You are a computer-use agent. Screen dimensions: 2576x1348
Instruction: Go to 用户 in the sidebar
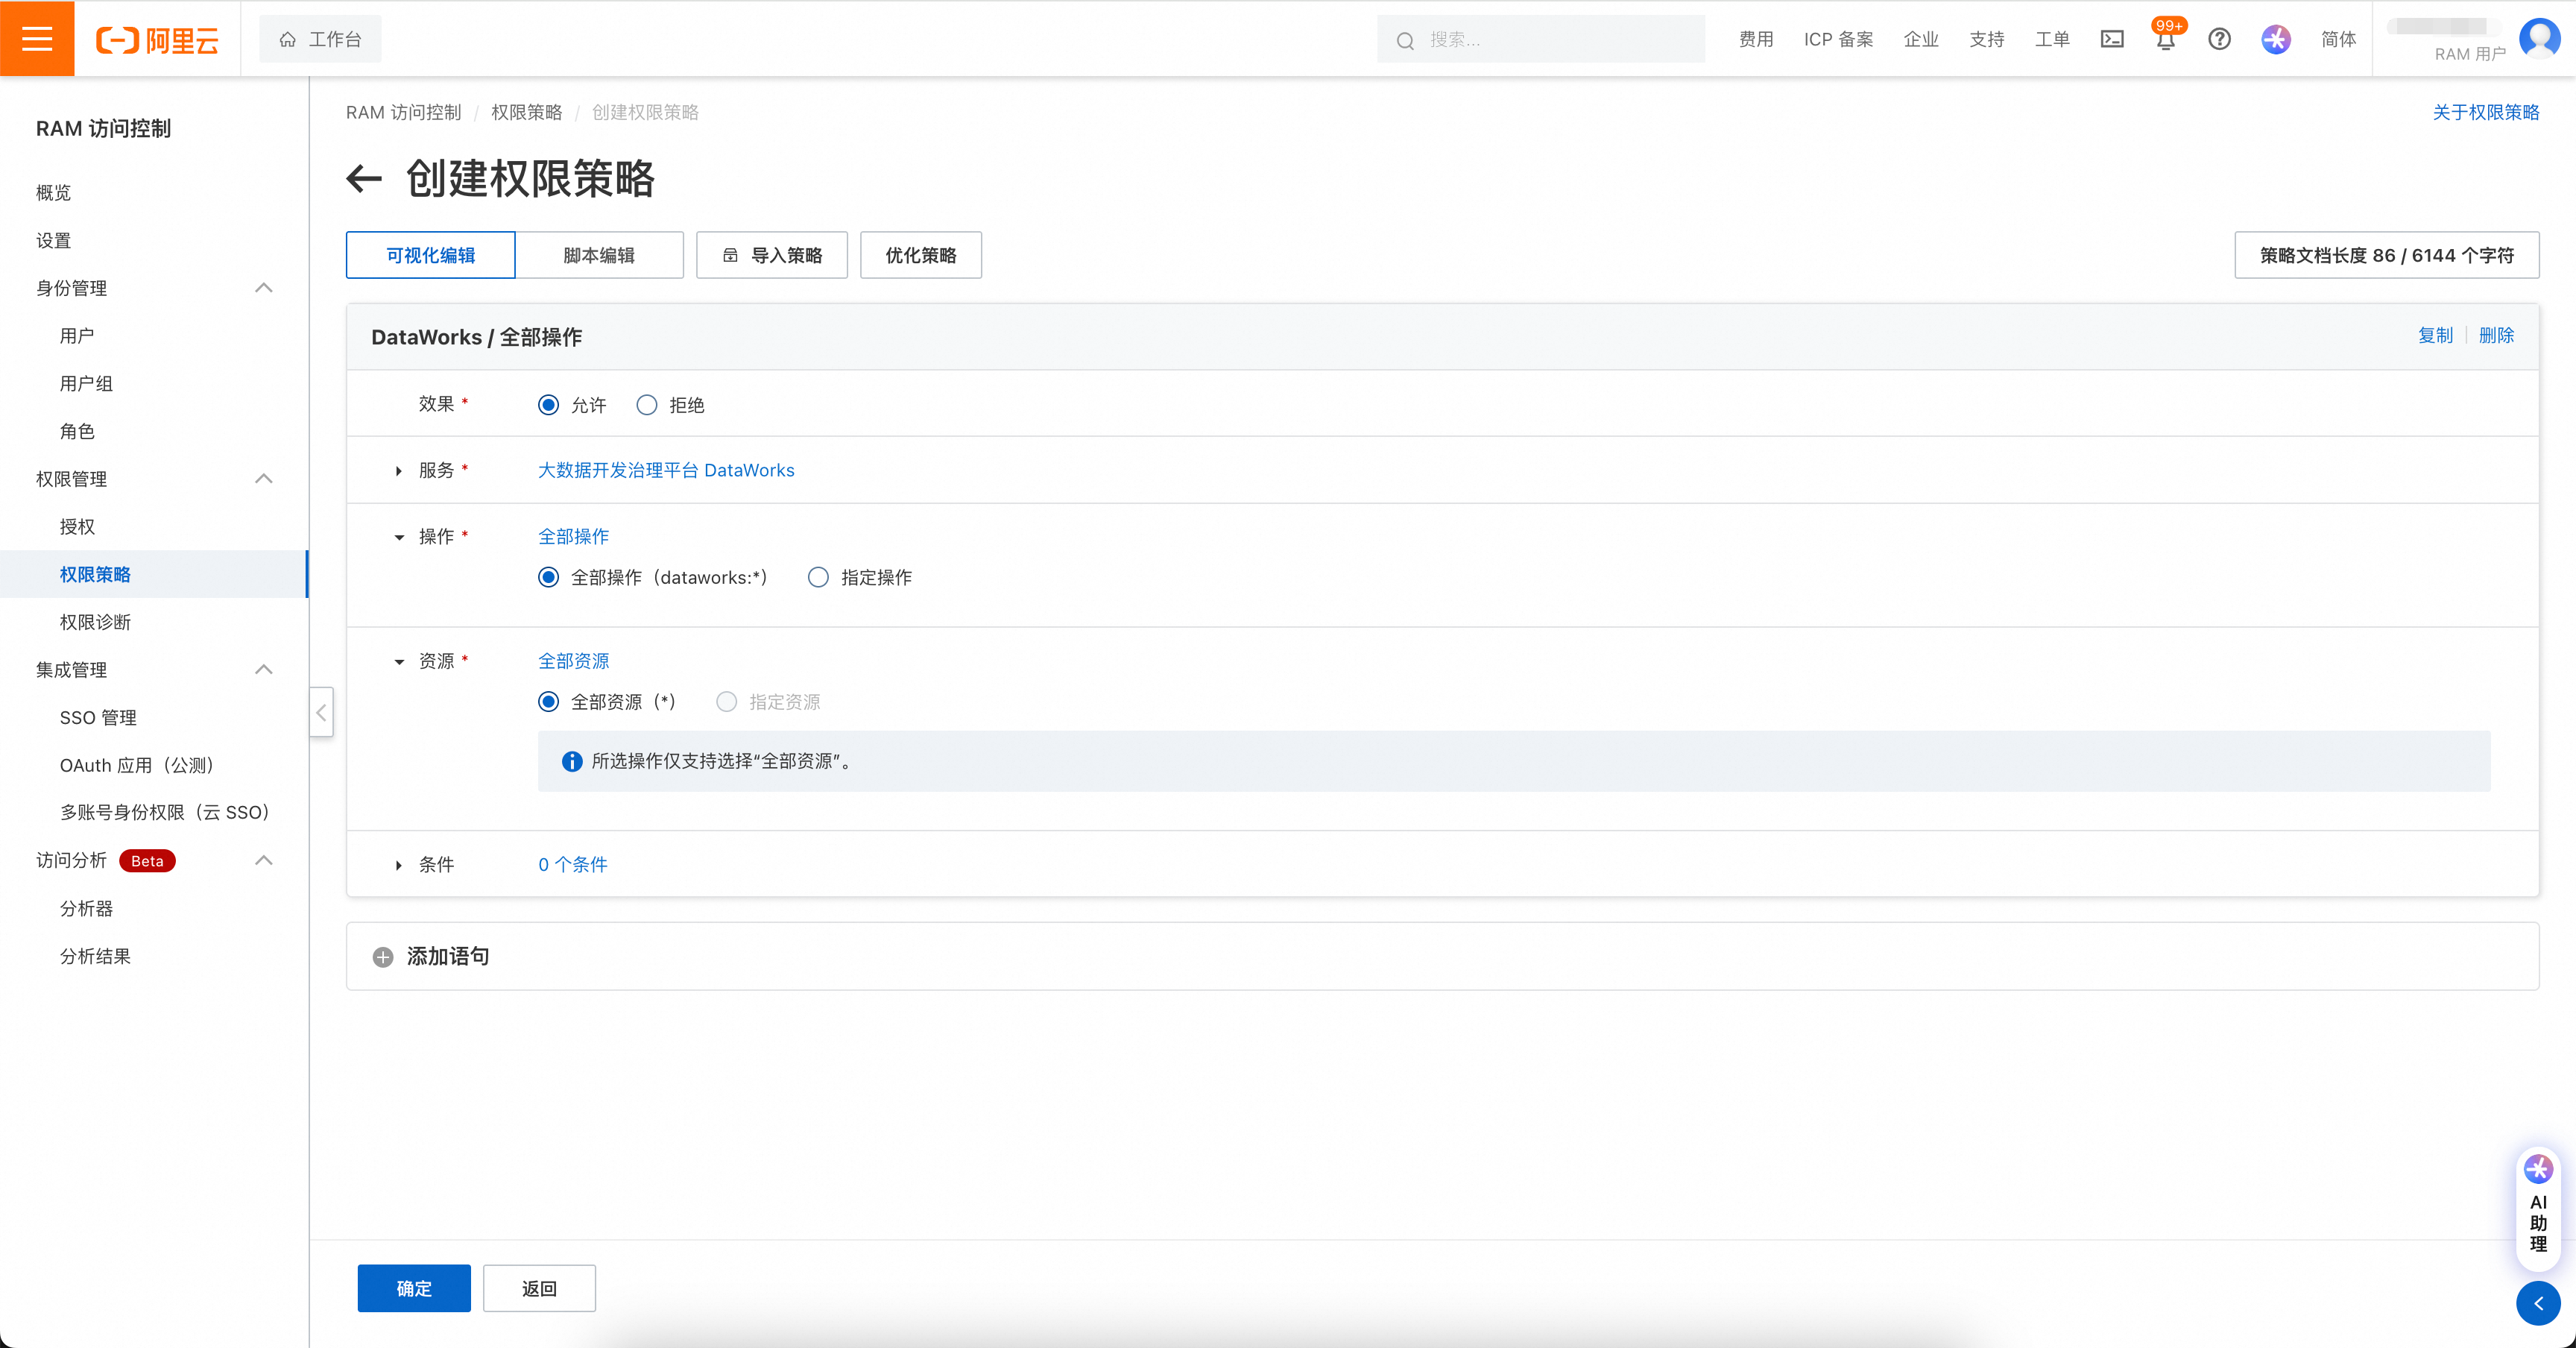coord(77,335)
